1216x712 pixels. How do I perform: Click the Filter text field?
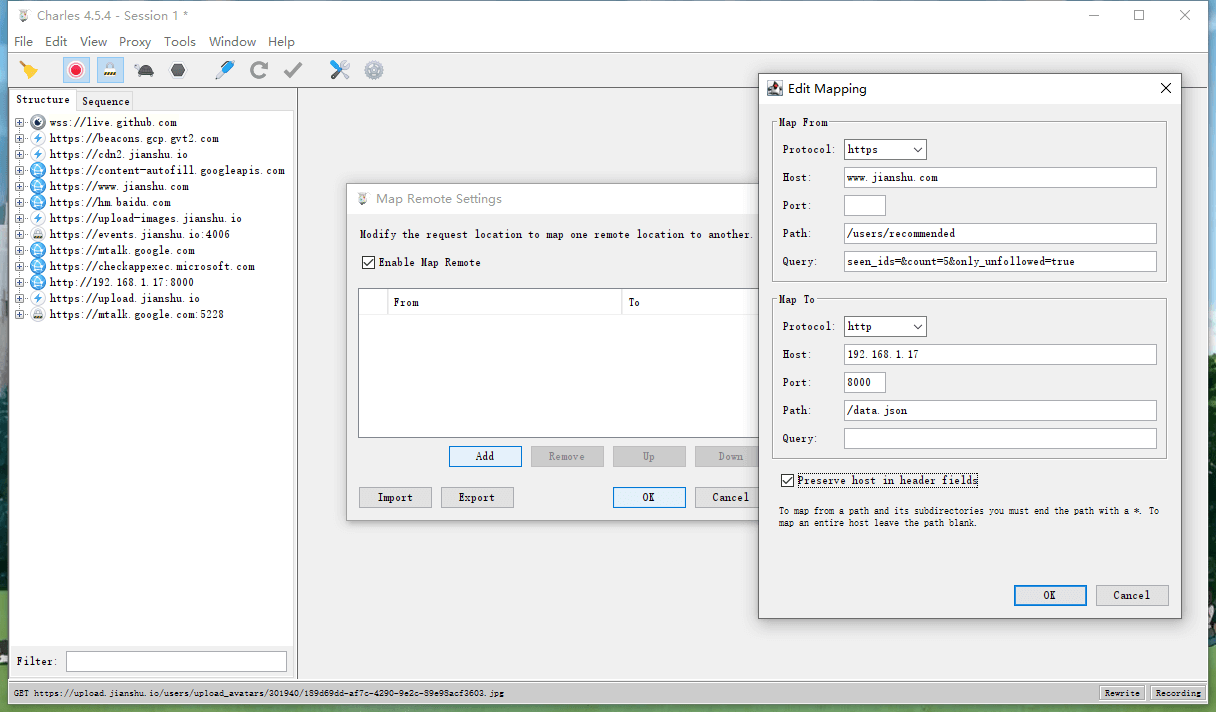click(176, 661)
